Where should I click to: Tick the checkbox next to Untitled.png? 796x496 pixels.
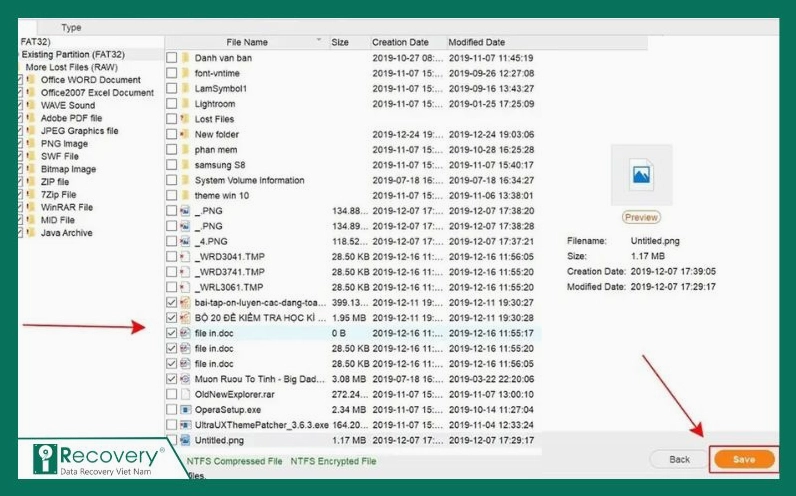pos(171,440)
